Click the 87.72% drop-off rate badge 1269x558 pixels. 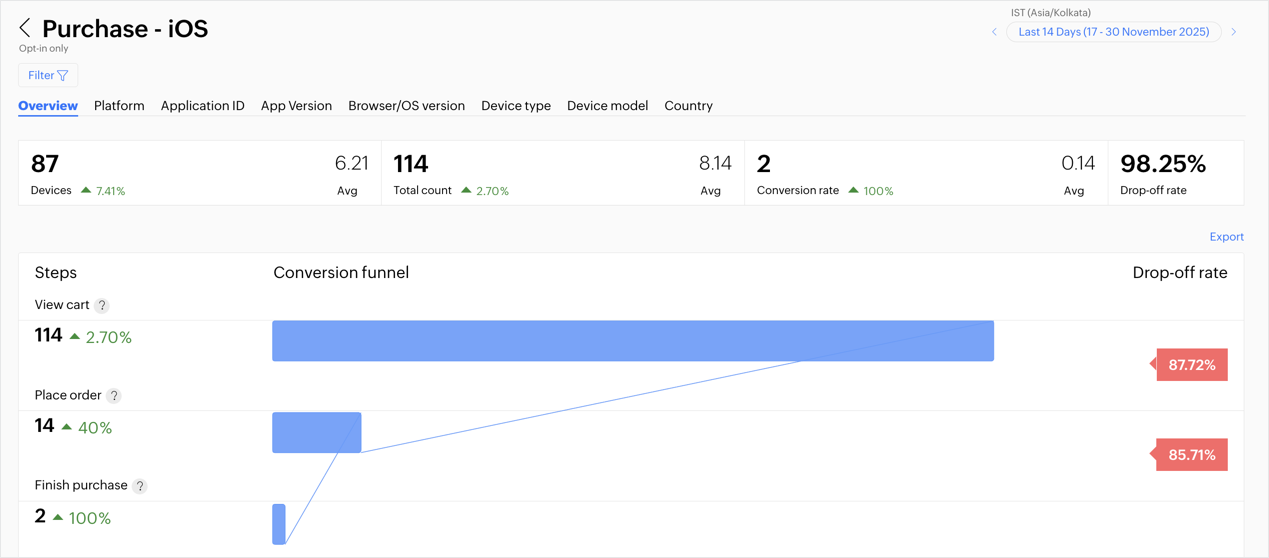[1191, 365]
